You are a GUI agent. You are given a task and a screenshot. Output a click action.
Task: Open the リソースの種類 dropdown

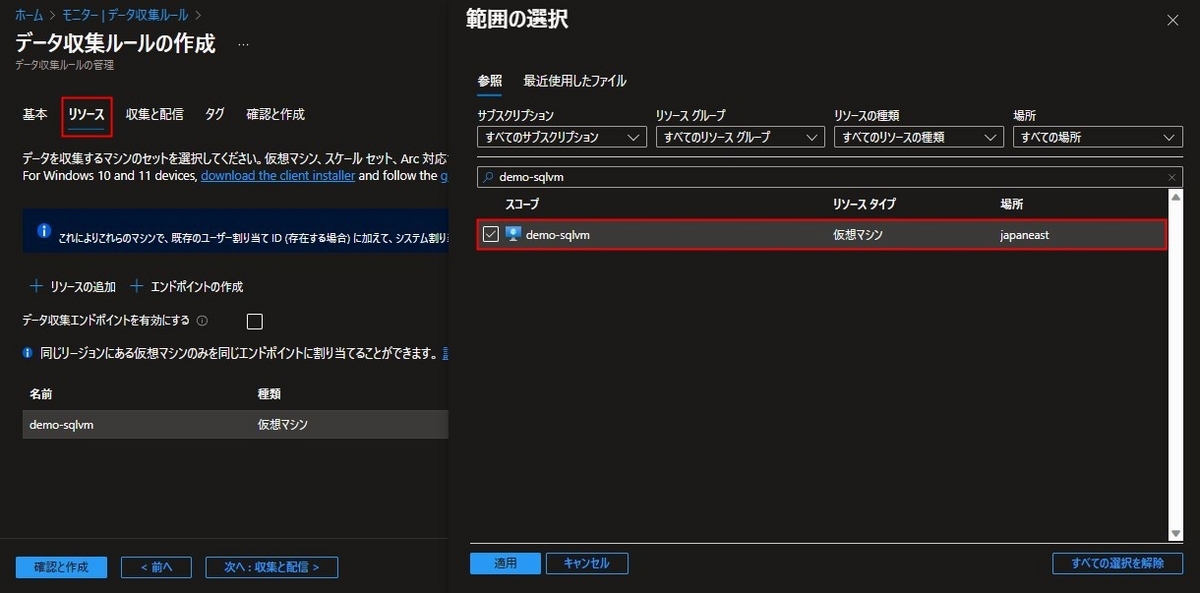coord(919,137)
